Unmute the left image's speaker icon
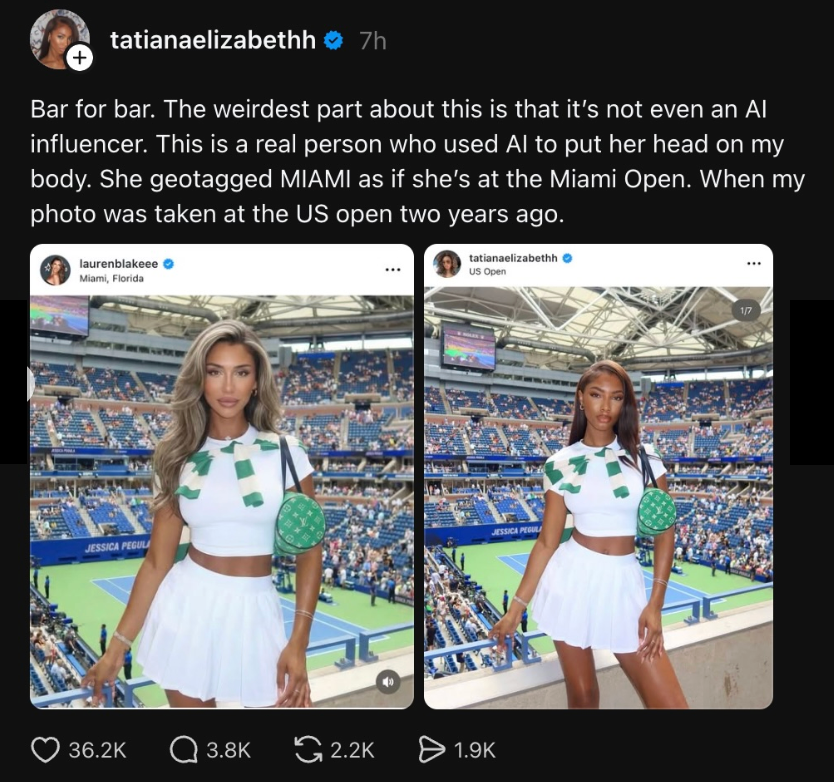 [389, 682]
